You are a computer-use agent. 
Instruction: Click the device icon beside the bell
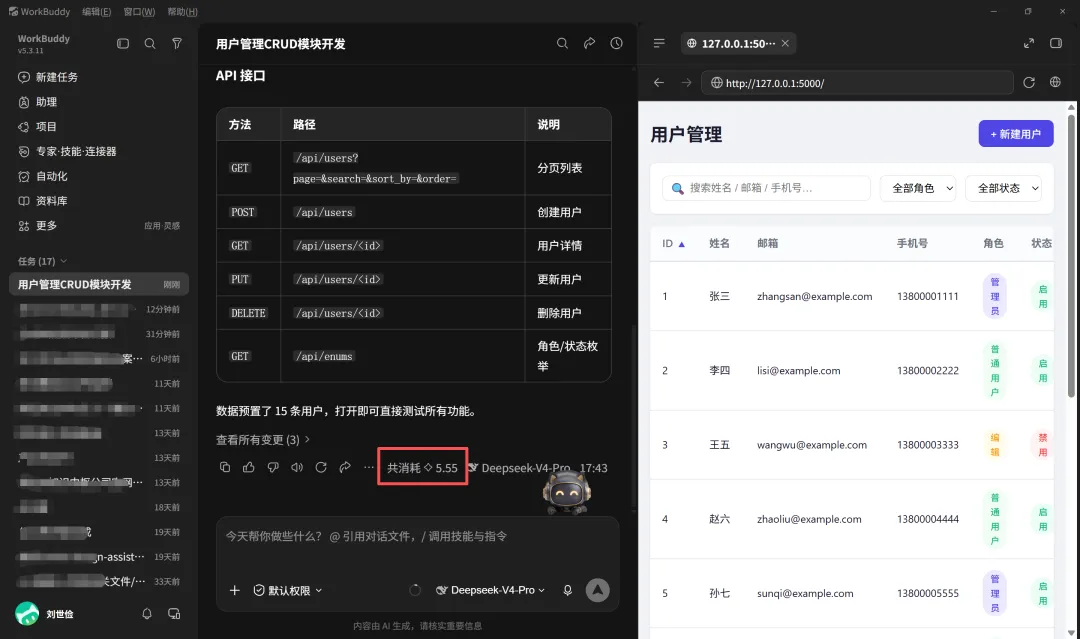click(174, 614)
